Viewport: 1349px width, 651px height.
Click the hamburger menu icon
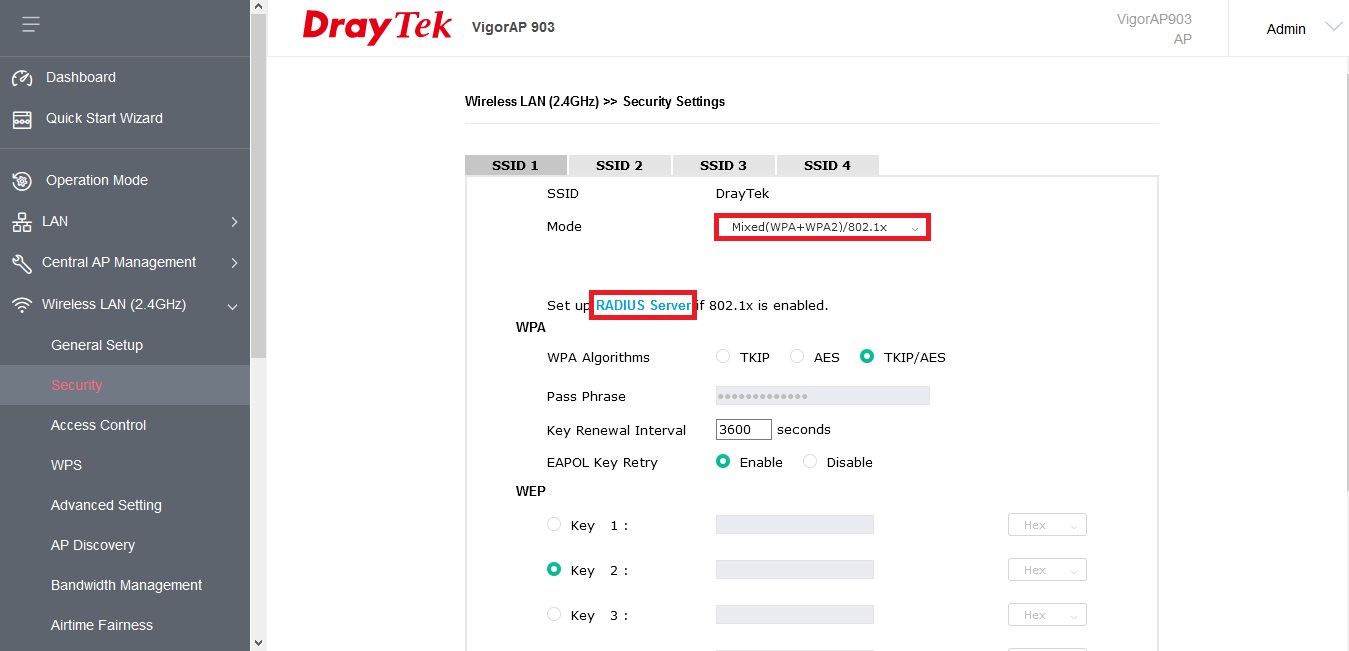[x=30, y=24]
